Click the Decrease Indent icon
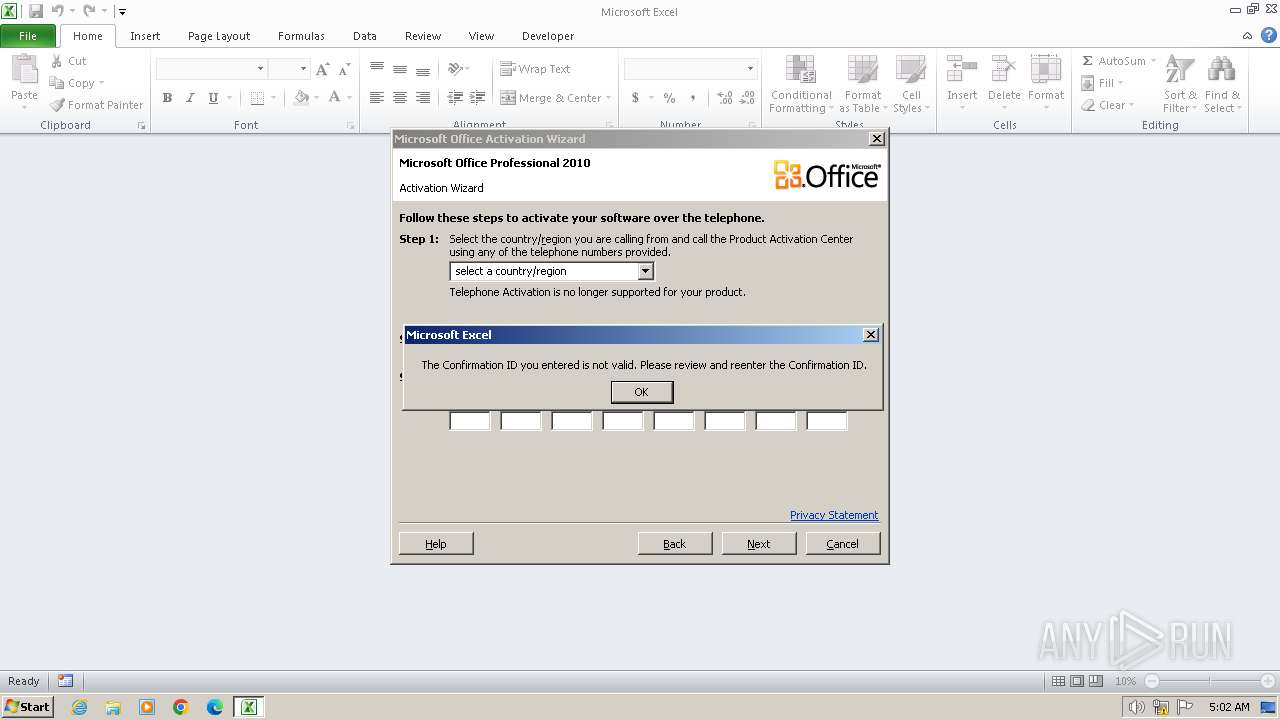Image resolution: width=1280 pixels, height=720 pixels. 455,98
